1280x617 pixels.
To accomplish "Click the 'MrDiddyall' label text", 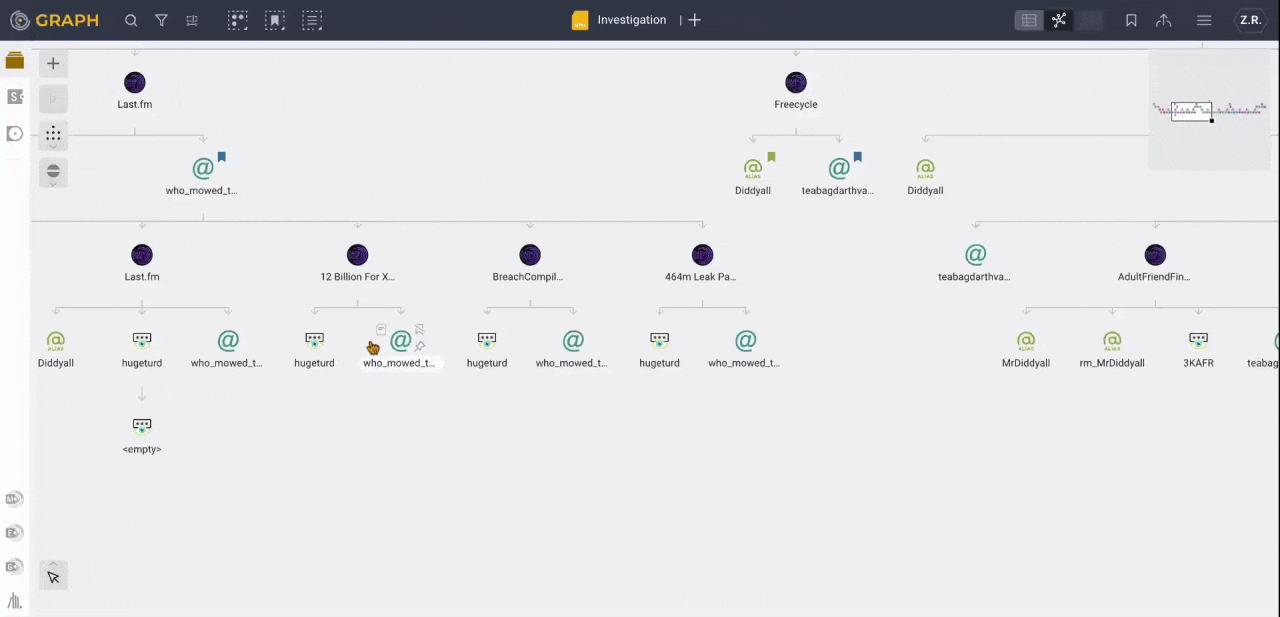I will 1026,363.
